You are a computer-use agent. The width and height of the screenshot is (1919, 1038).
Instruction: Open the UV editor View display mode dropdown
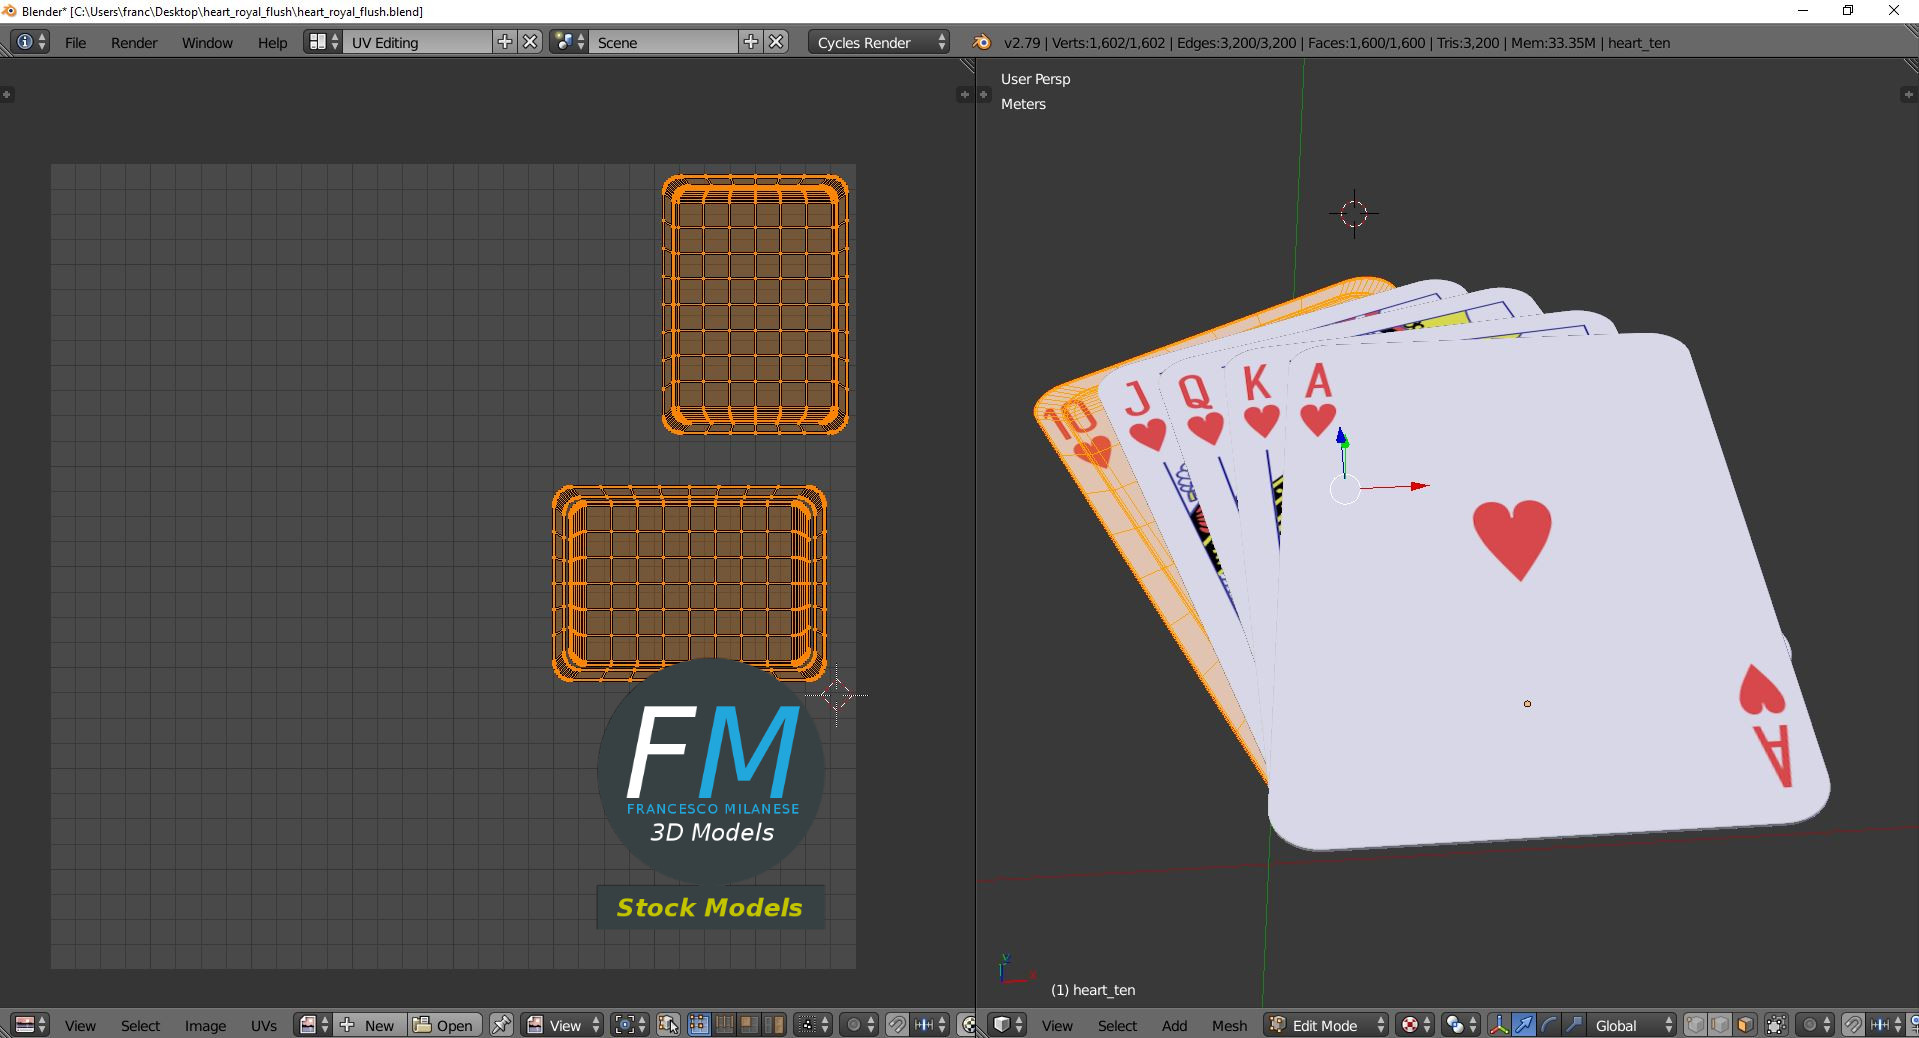[563, 1025]
